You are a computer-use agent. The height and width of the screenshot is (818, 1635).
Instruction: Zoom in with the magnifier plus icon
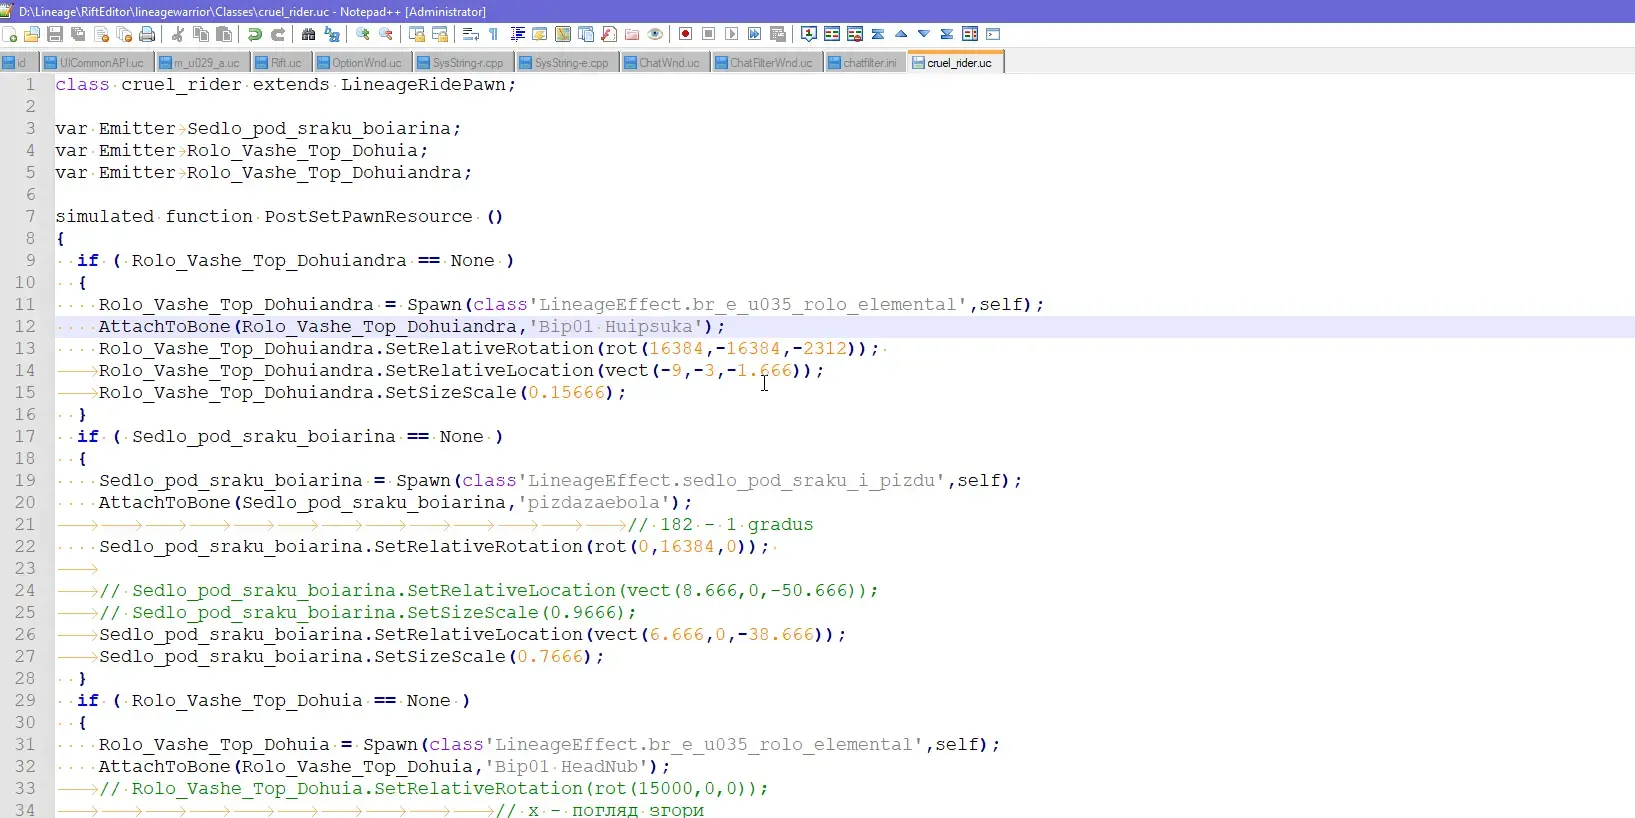(x=363, y=34)
